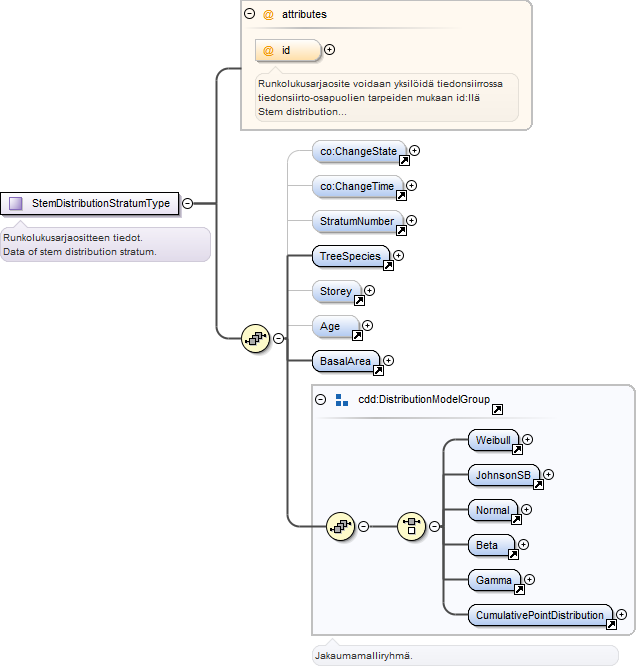637x669 pixels.
Task: Expand the CumulativePointDistribution element
Action: tap(622, 614)
